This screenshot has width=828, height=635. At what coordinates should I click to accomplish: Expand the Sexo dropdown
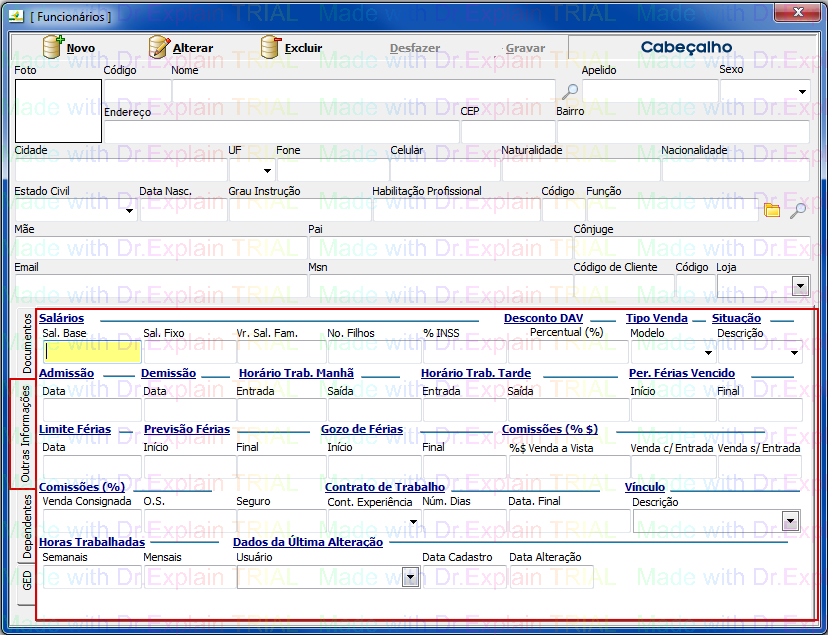click(x=802, y=92)
